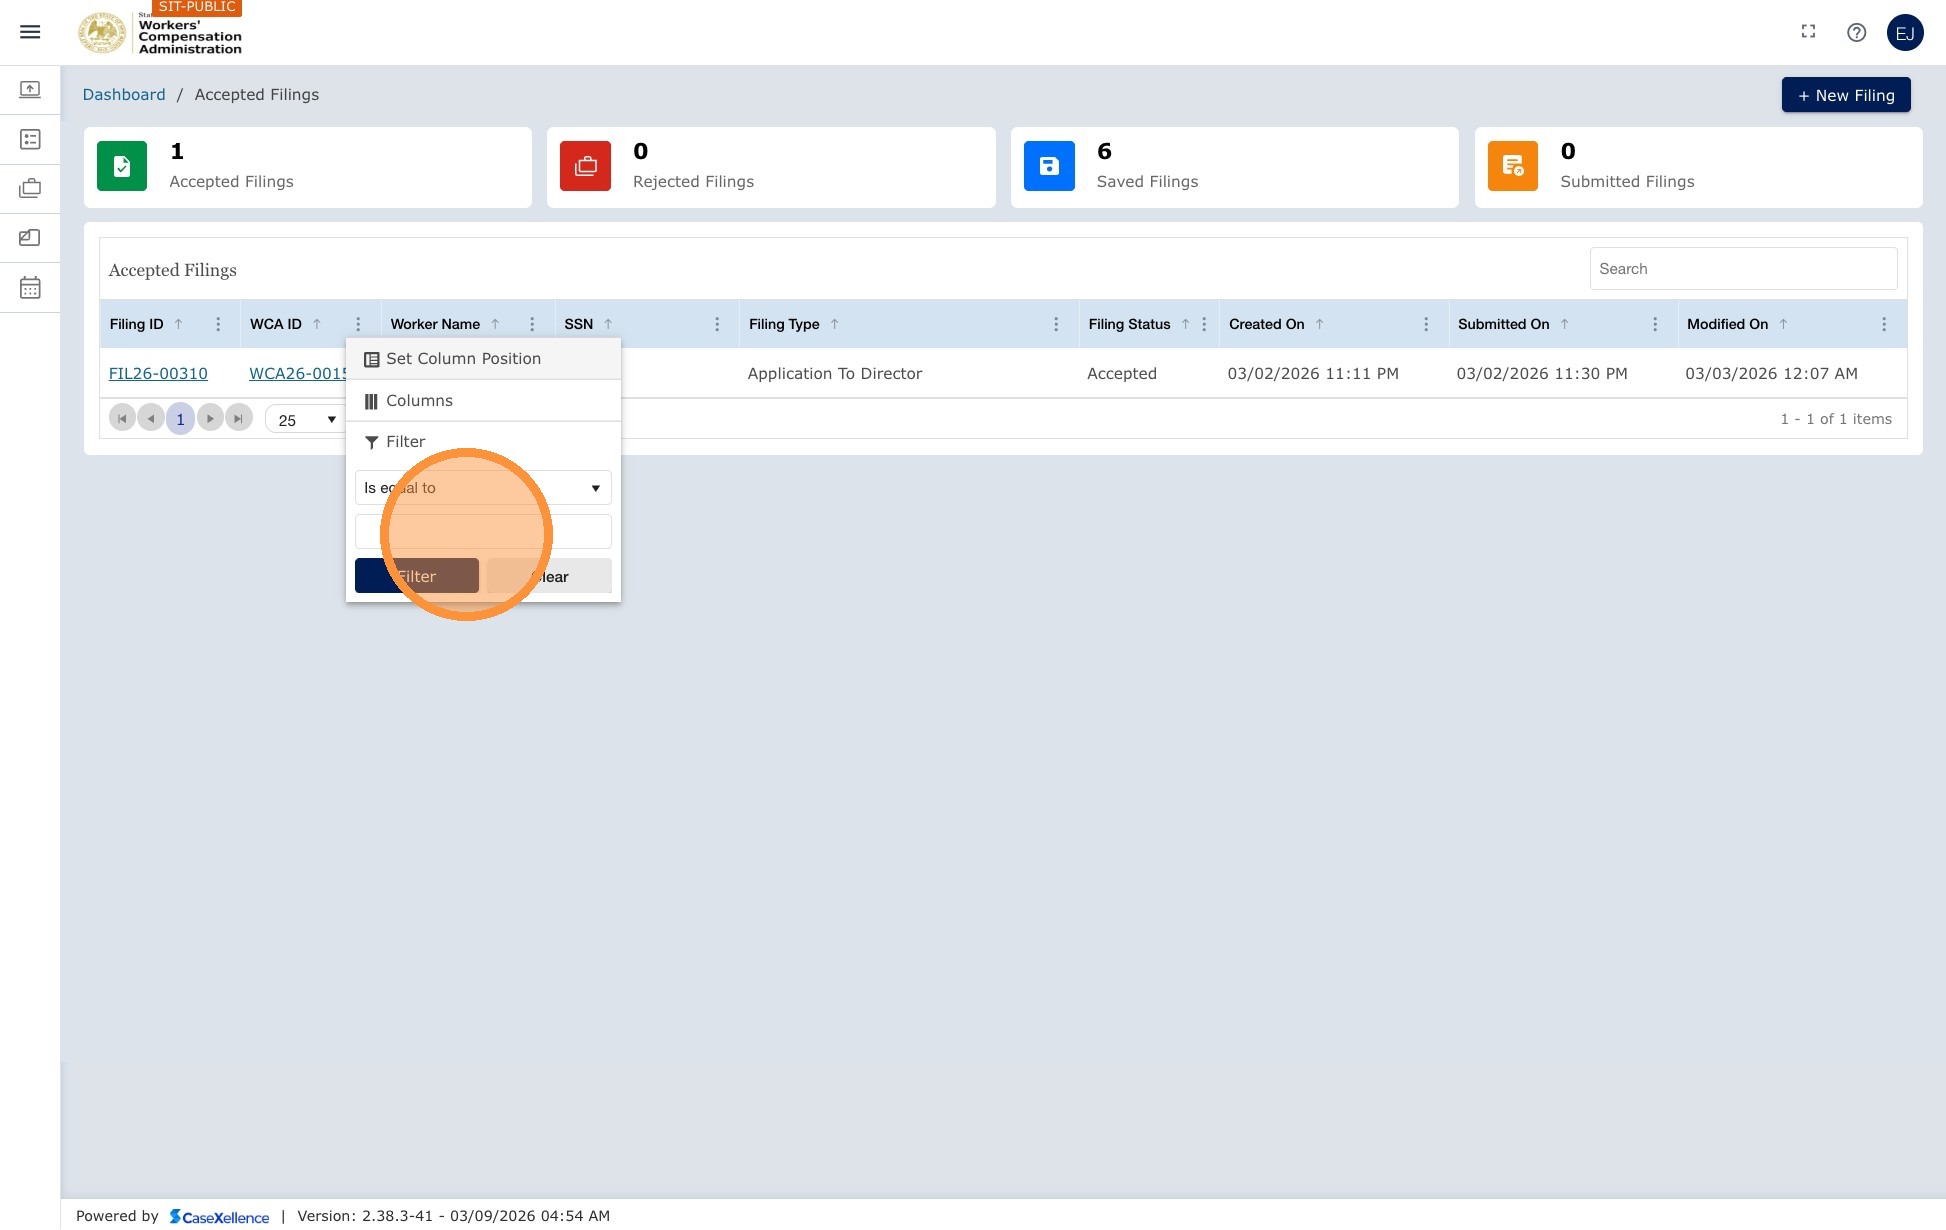This screenshot has width=1946, height=1230.
Task: Sort by Worker Name column header
Action: click(435, 324)
